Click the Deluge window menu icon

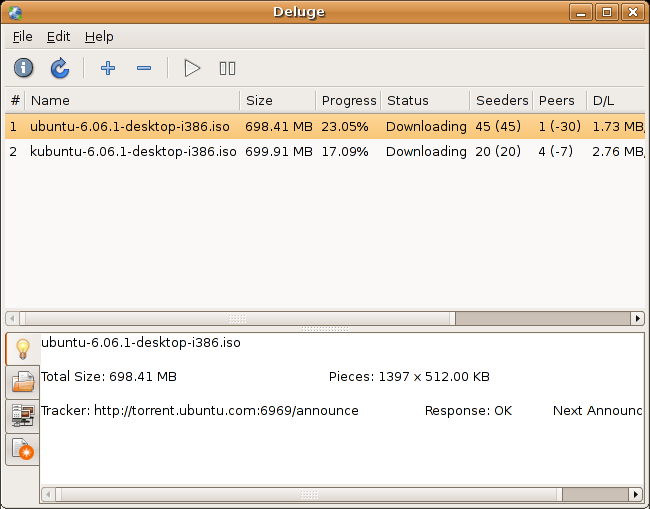click(15, 12)
